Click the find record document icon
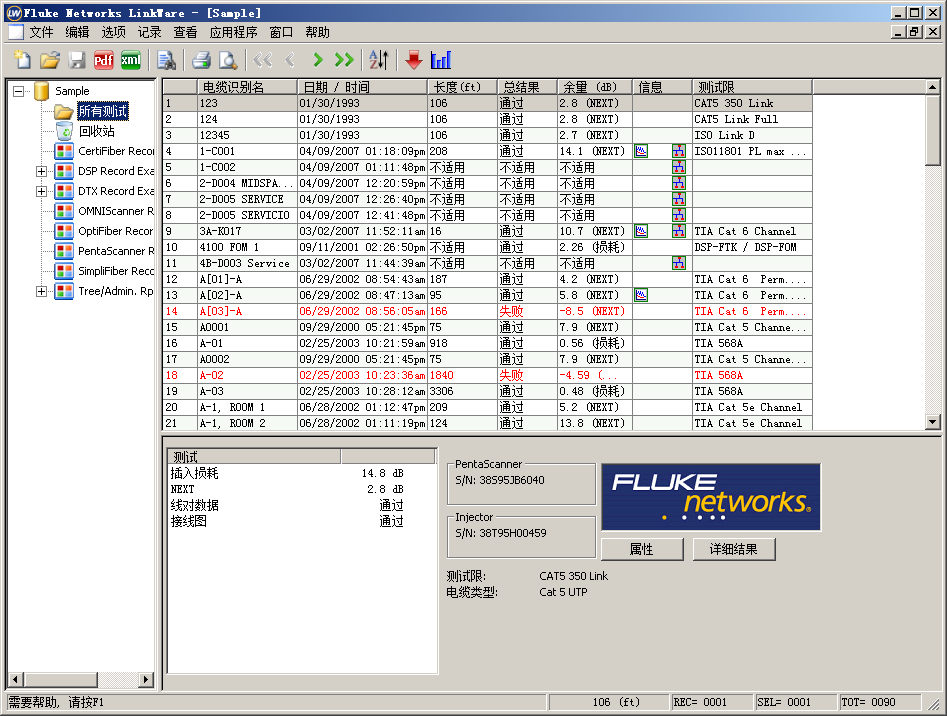 click(x=166, y=60)
